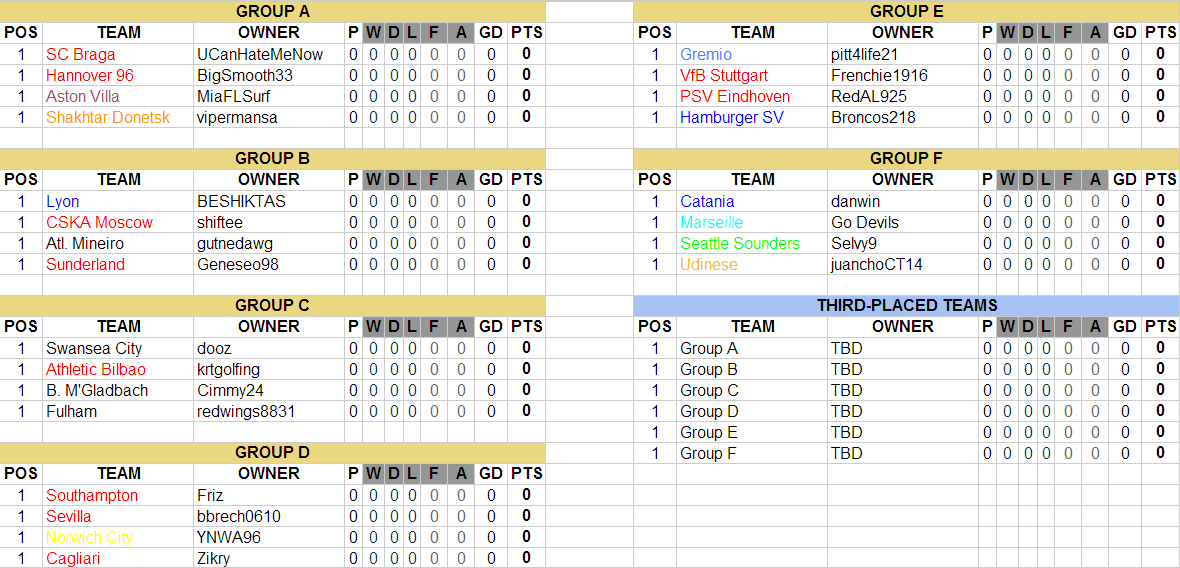Select the GROUP F title bar

[x=907, y=158]
